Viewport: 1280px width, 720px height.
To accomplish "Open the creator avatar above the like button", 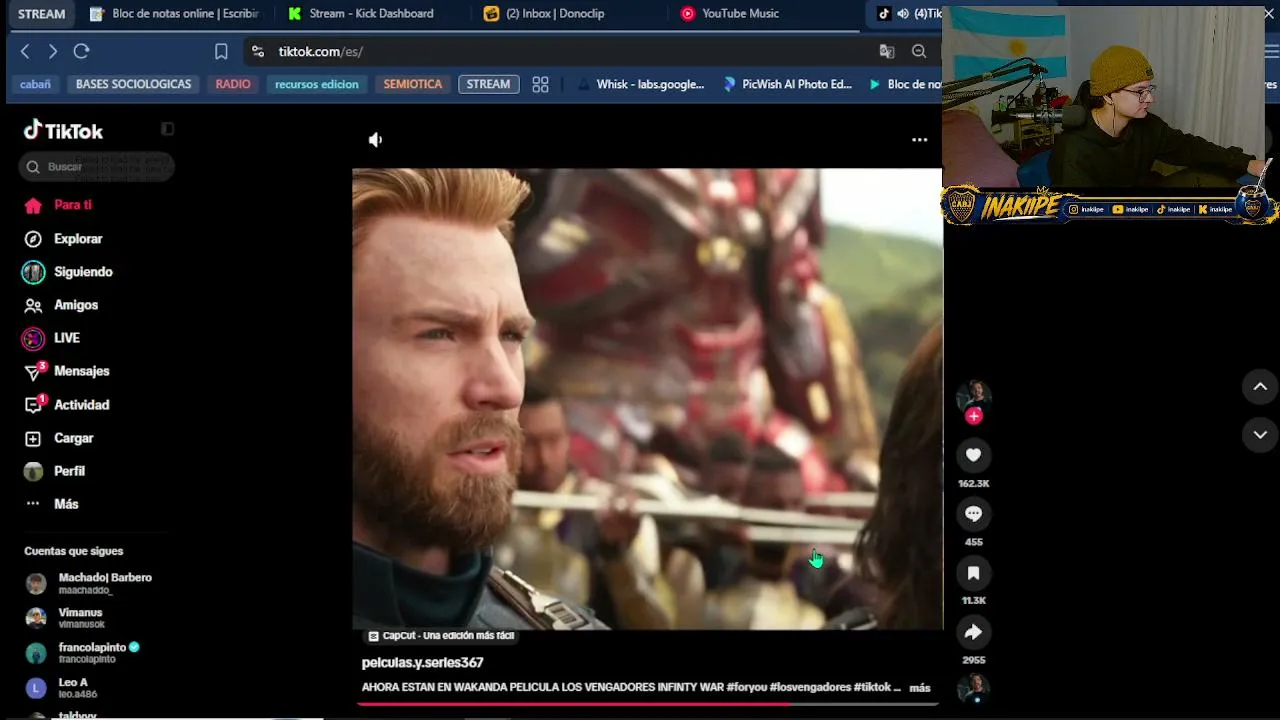I will pos(973,394).
